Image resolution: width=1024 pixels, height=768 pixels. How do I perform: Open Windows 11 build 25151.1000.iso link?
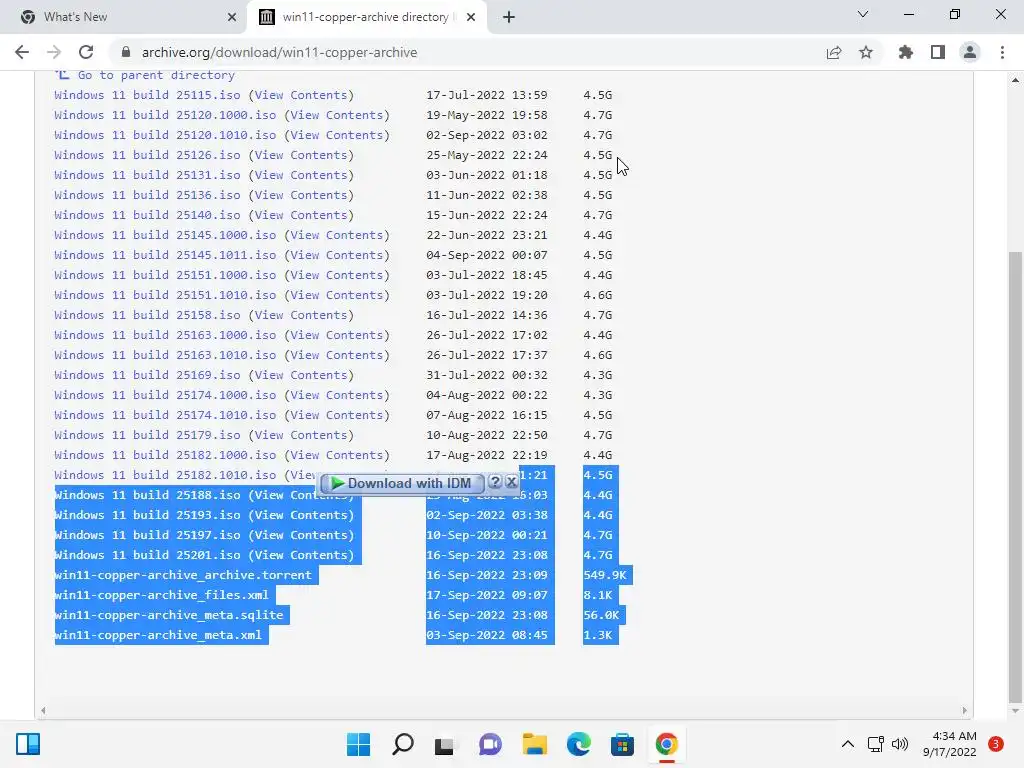pyautogui.click(x=165, y=275)
